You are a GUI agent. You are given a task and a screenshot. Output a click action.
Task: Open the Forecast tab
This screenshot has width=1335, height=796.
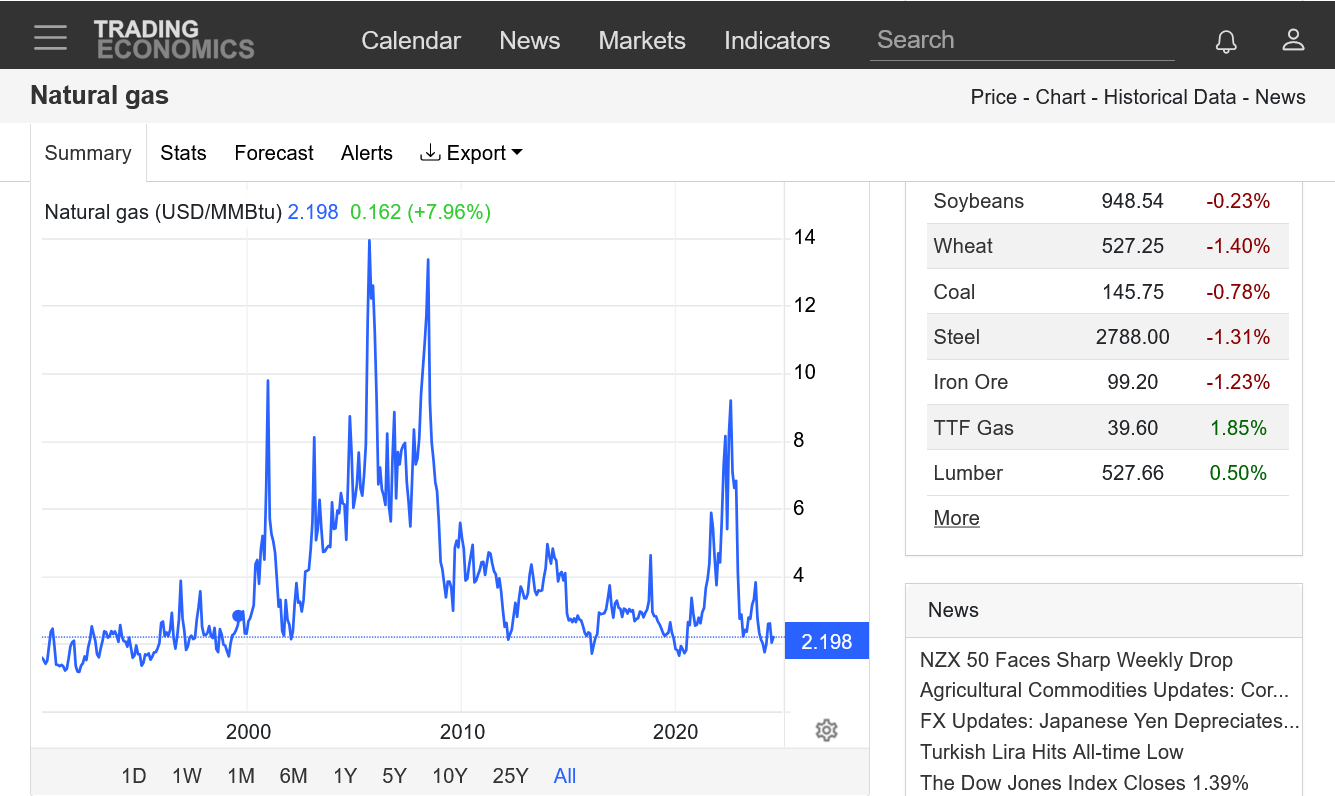click(x=273, y=153)
